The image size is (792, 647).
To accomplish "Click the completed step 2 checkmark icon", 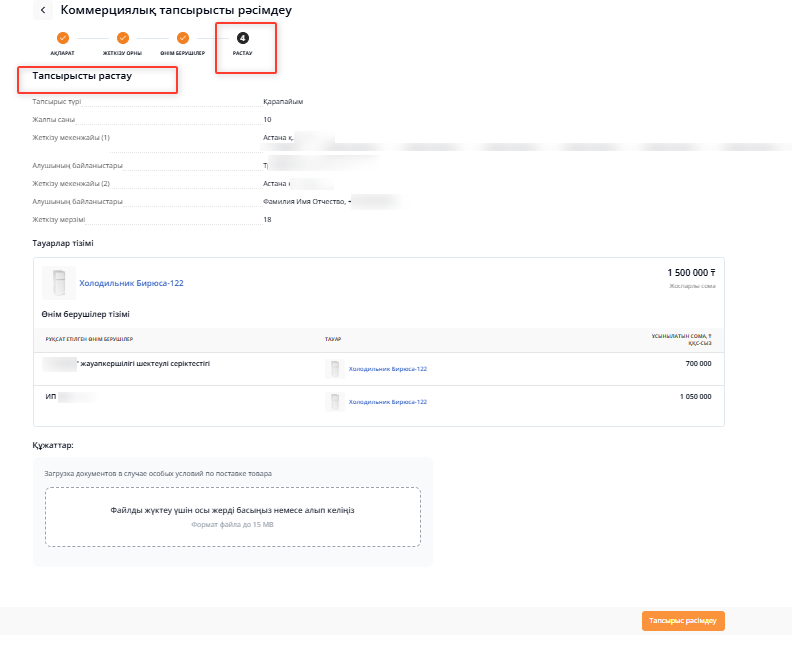I will (122, 38).
